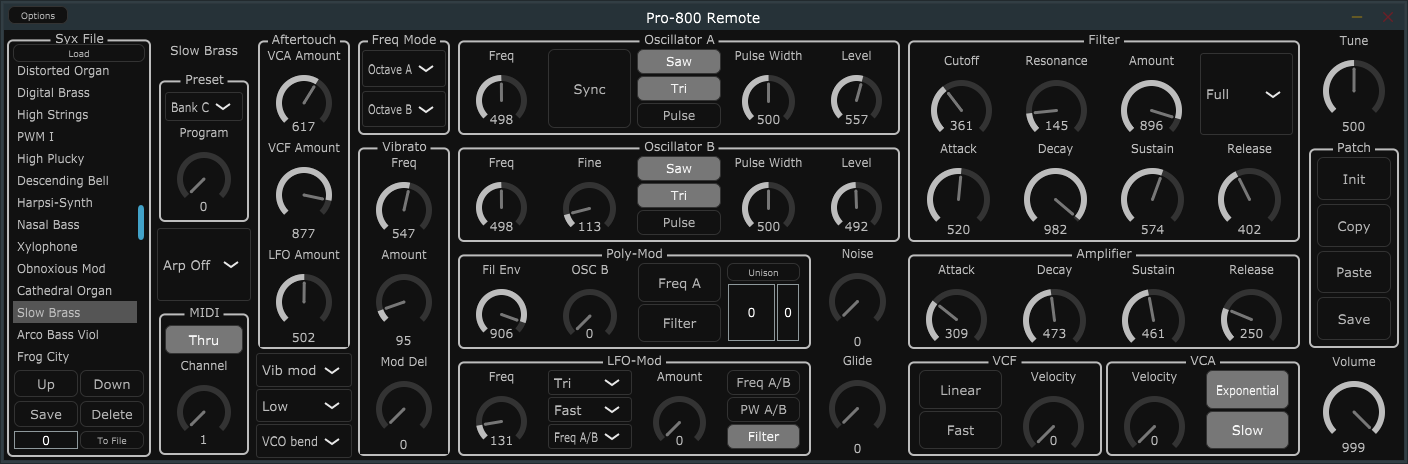Screen dimensions: 1408x464
Task: Open the Octave A dropdown
Action: point(403,70)
